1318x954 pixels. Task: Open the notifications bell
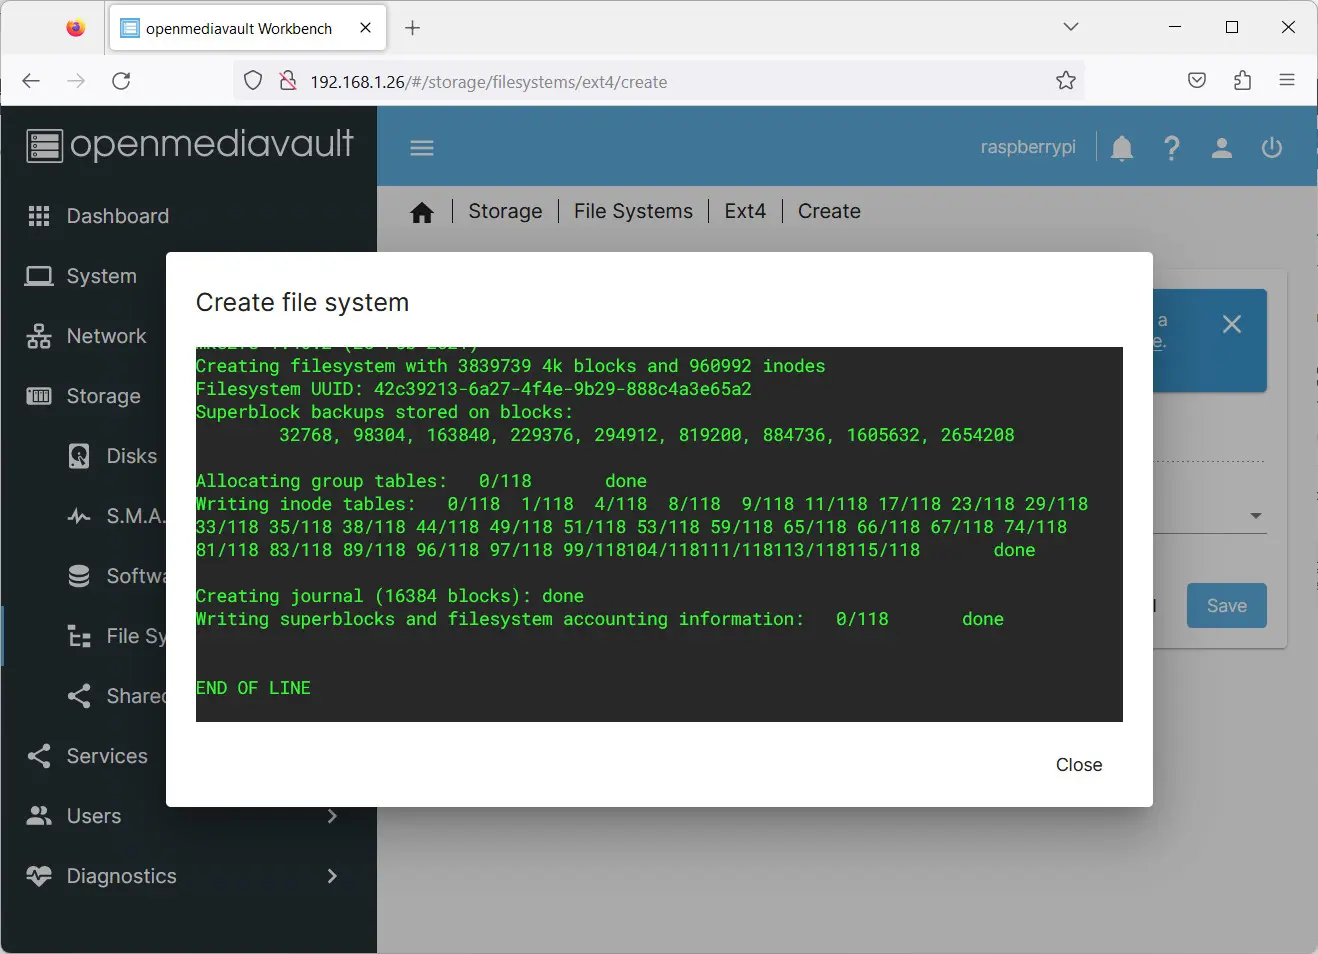tap(1122, 148)
